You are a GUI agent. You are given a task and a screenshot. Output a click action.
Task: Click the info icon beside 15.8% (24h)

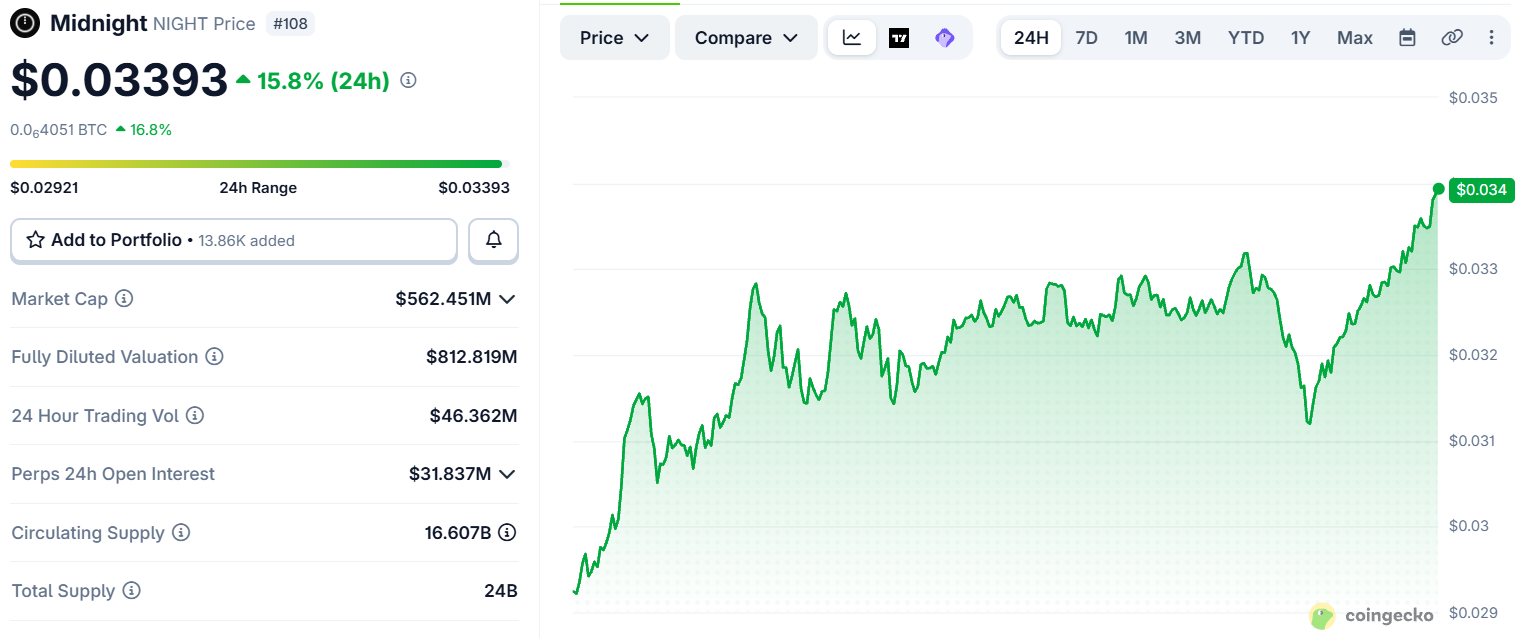coord(408,81)
